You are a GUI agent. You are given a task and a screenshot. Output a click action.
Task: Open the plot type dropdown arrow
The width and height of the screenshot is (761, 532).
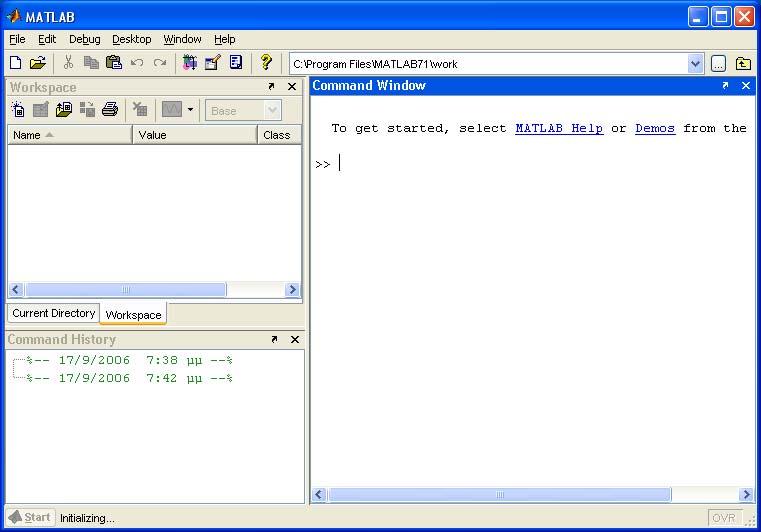[x=191, y=109]
